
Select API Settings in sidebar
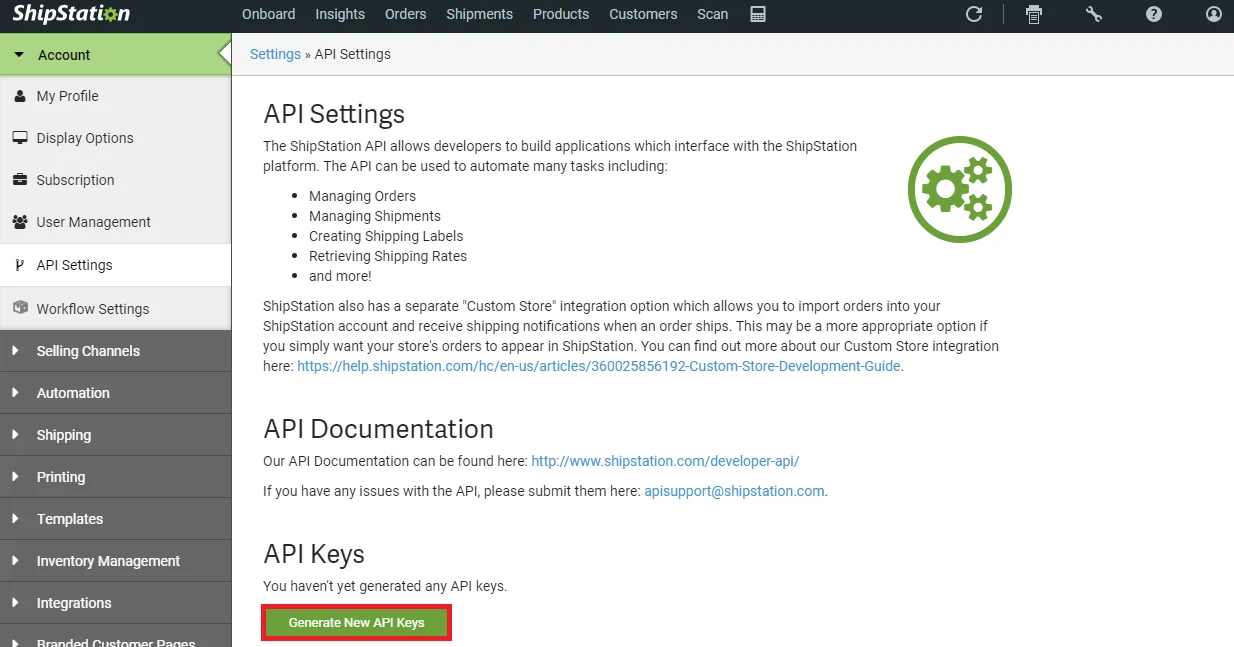[x=115, y=265]
